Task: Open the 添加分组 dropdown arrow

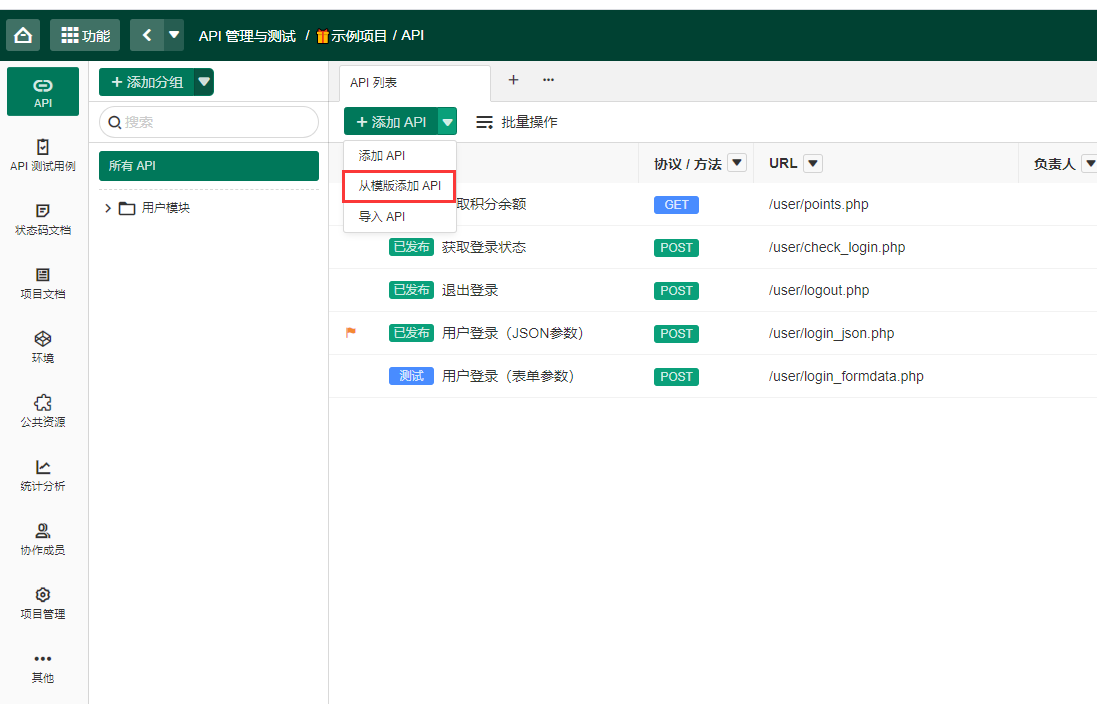Action: tap(204, 82)
